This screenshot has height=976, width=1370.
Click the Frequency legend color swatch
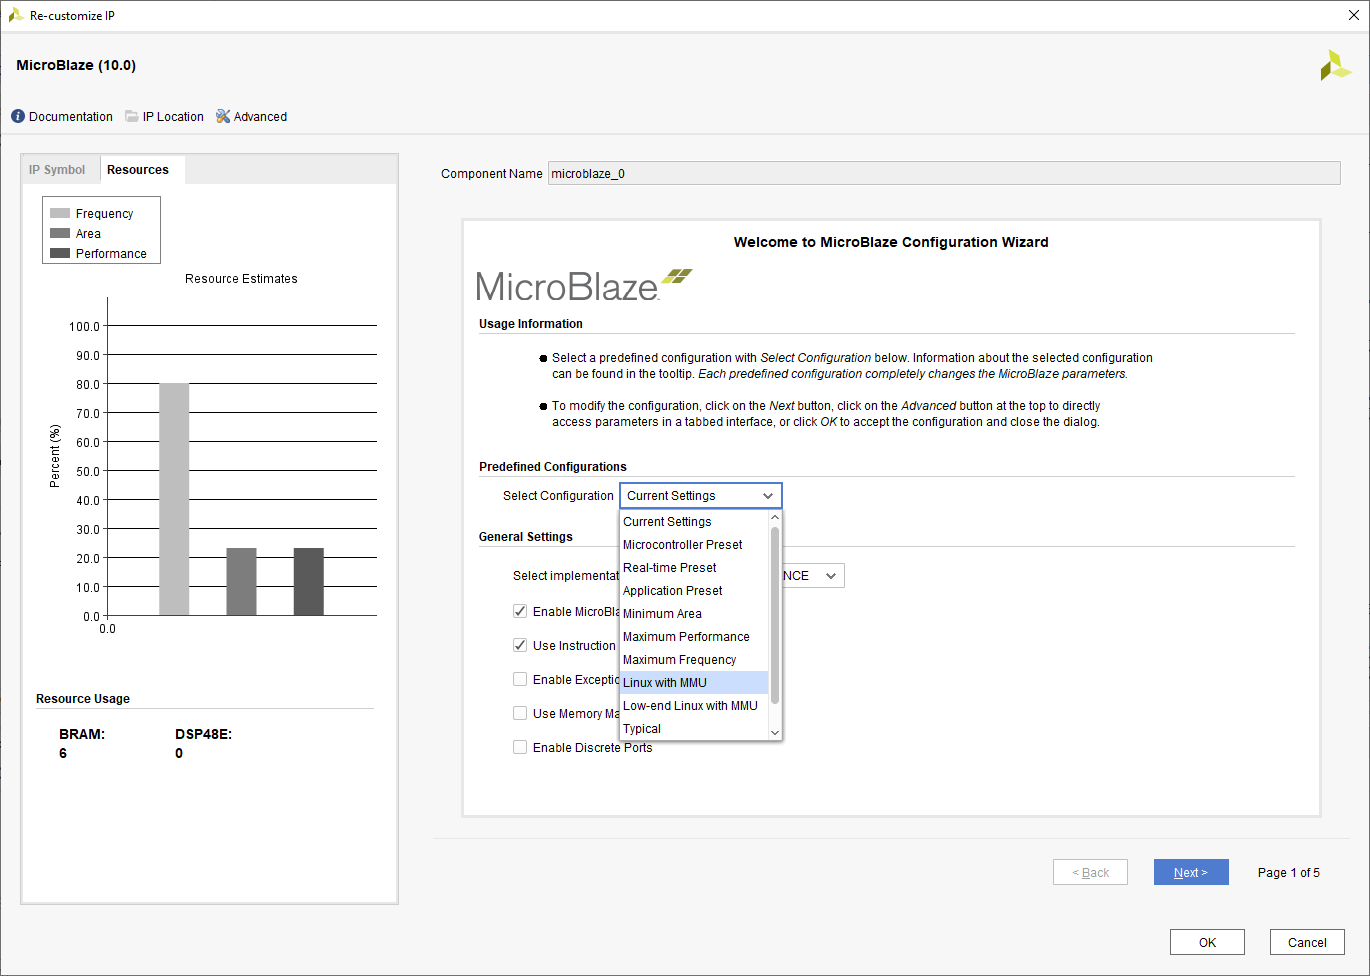pyautogui.click(x=60, y=214)
